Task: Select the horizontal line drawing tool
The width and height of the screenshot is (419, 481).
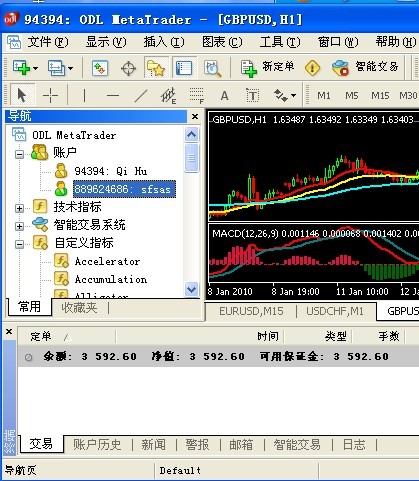Action: 113,96
